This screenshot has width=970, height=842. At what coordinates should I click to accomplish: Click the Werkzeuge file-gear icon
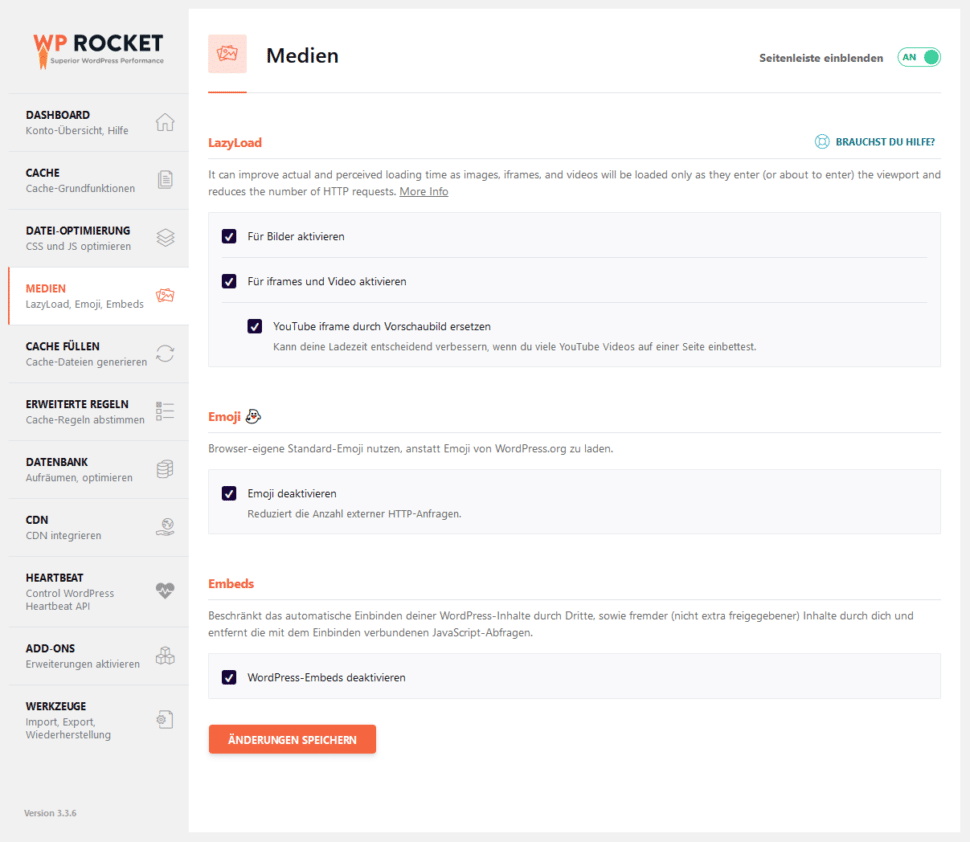(165, 720)
